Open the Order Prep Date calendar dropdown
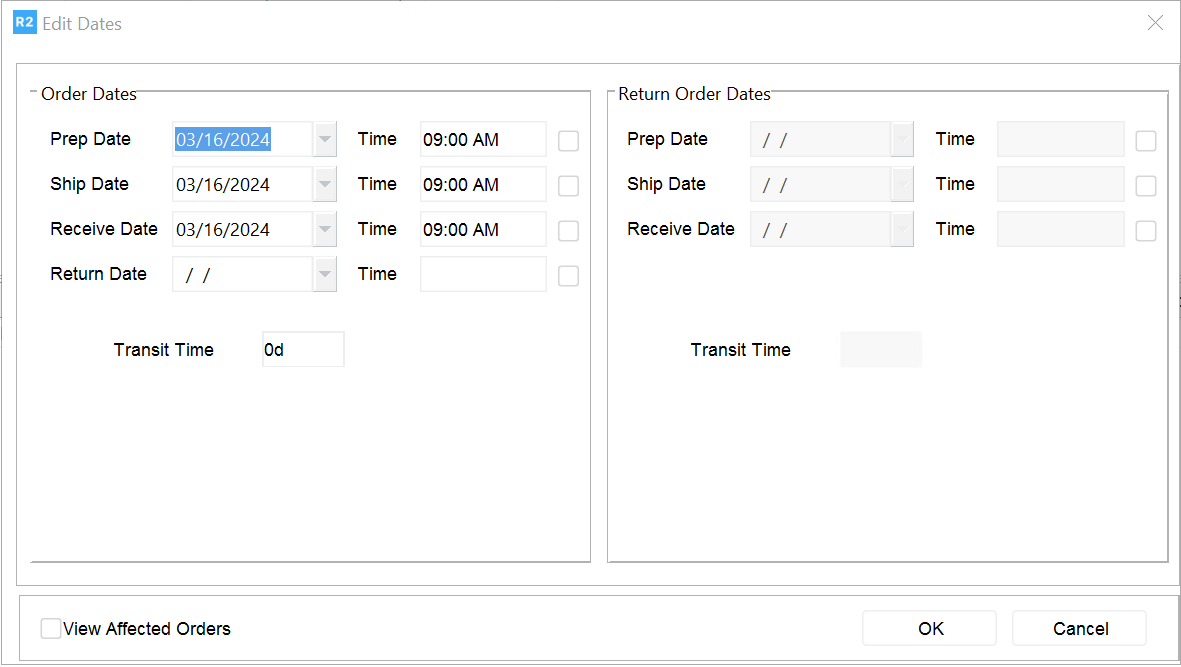 325,140
